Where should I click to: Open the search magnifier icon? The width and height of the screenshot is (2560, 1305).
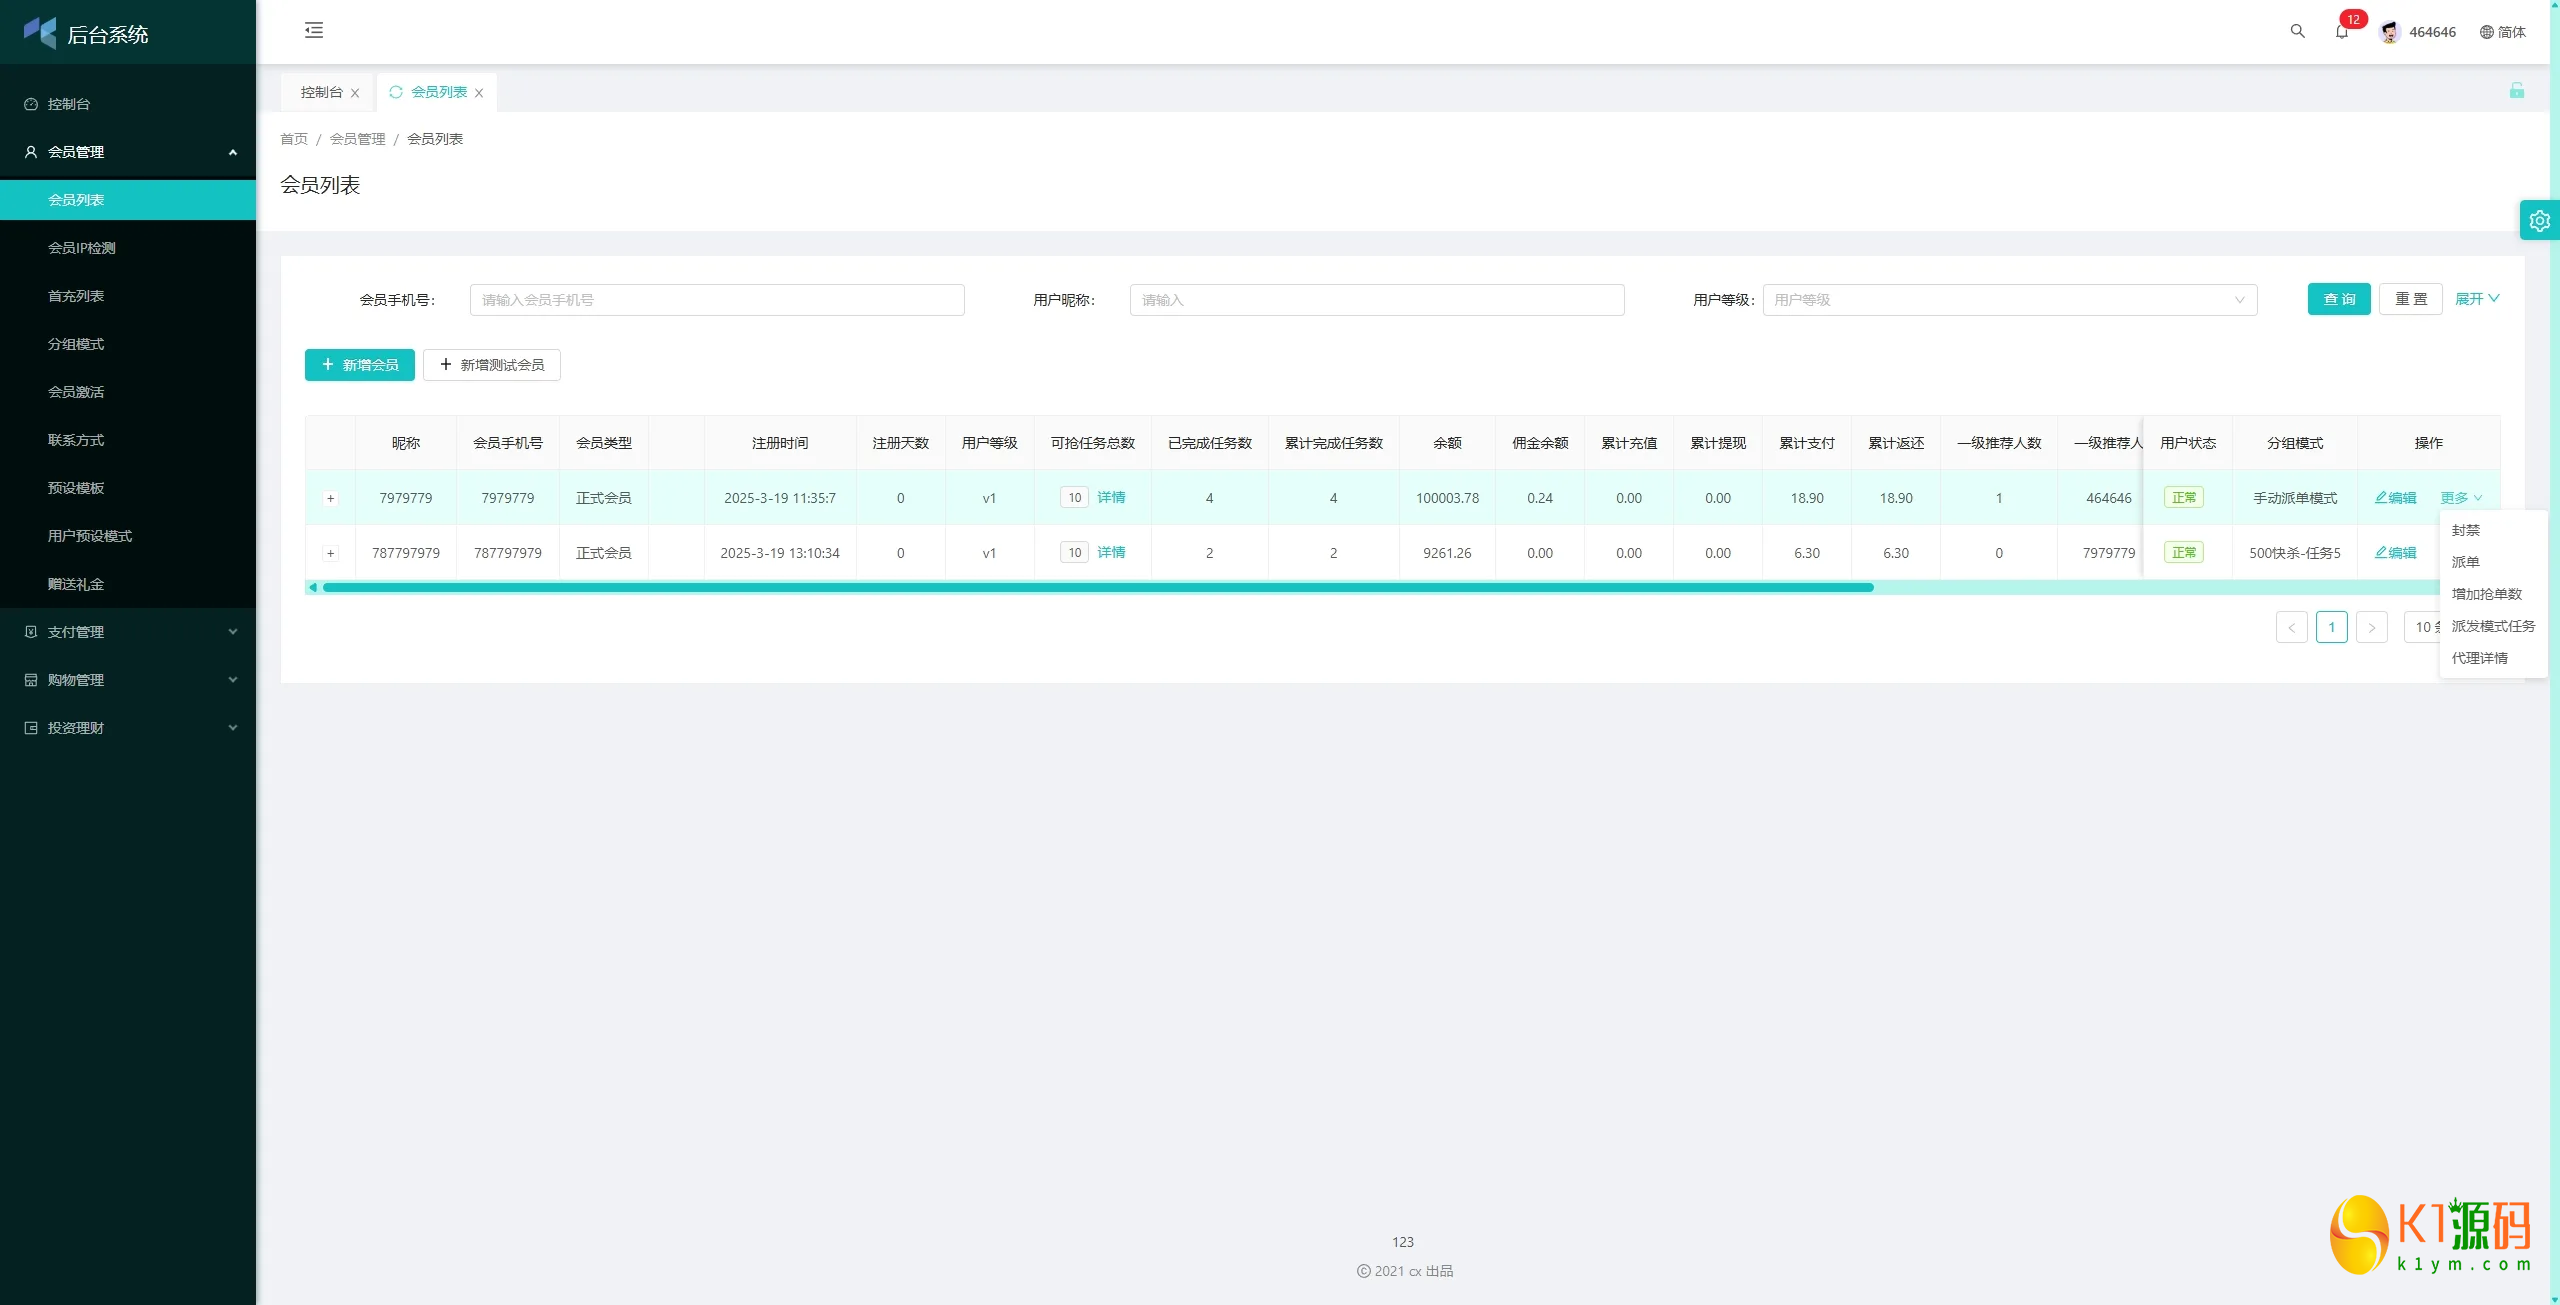pyautogui.click(x=2297, y=31)
